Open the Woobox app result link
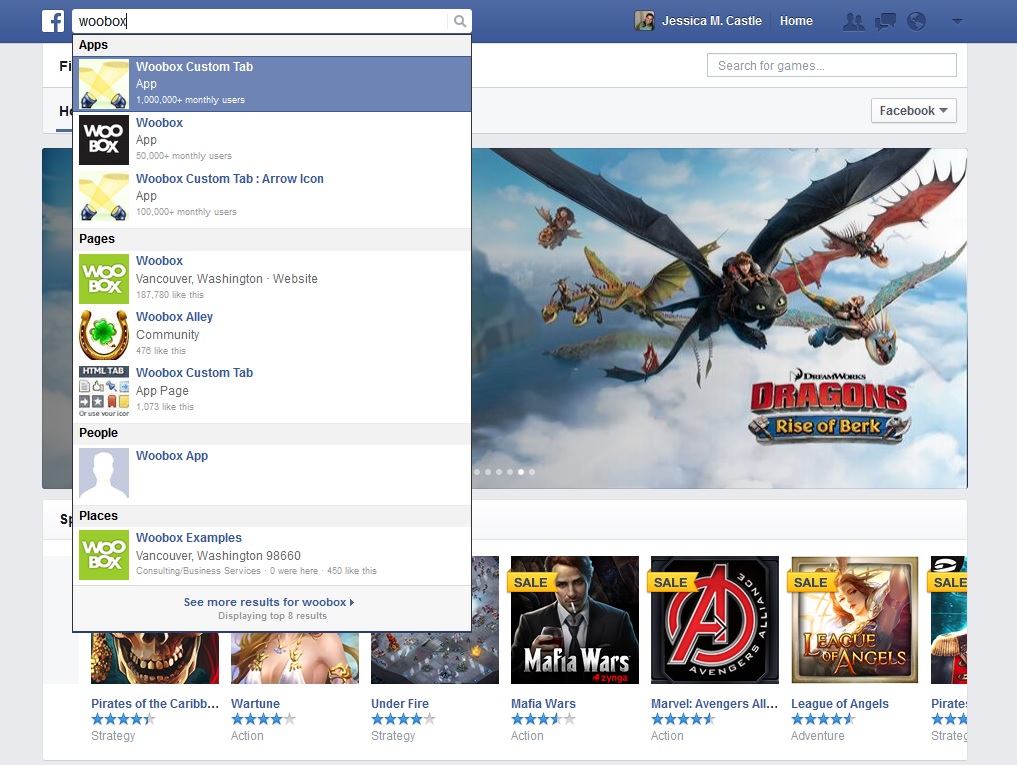 (x=159, y=123)
